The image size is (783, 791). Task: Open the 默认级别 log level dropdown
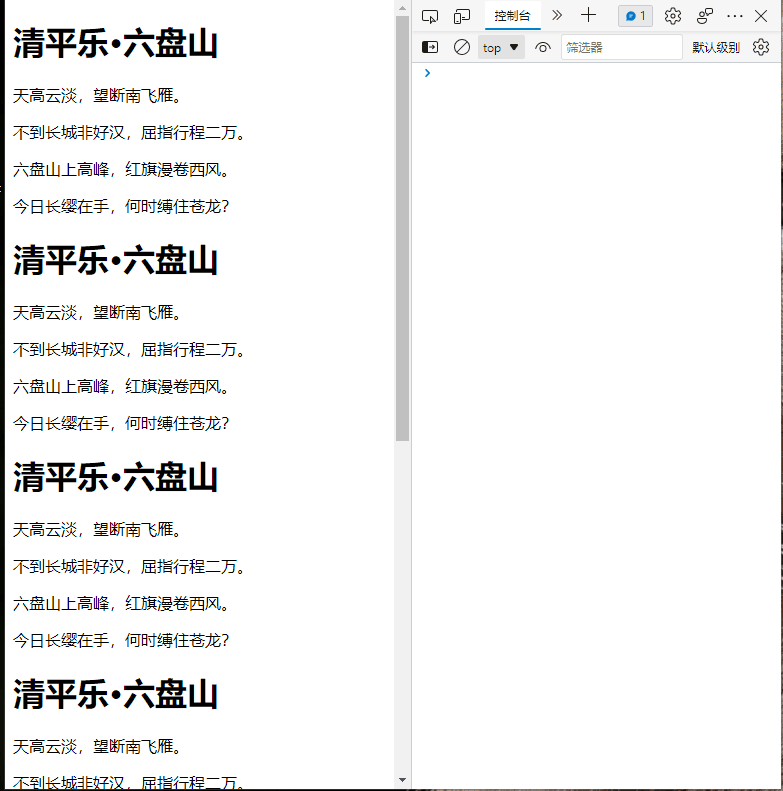pyautogui.click(x=716, y=47)
